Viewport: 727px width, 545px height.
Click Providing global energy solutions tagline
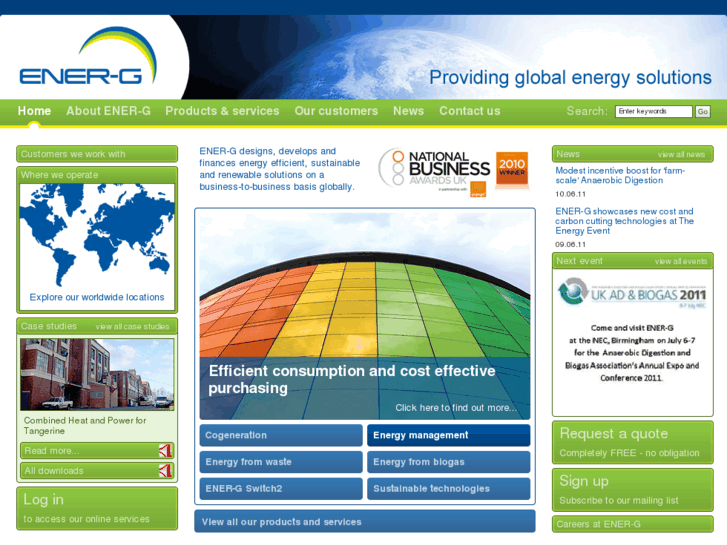[570, 78]
